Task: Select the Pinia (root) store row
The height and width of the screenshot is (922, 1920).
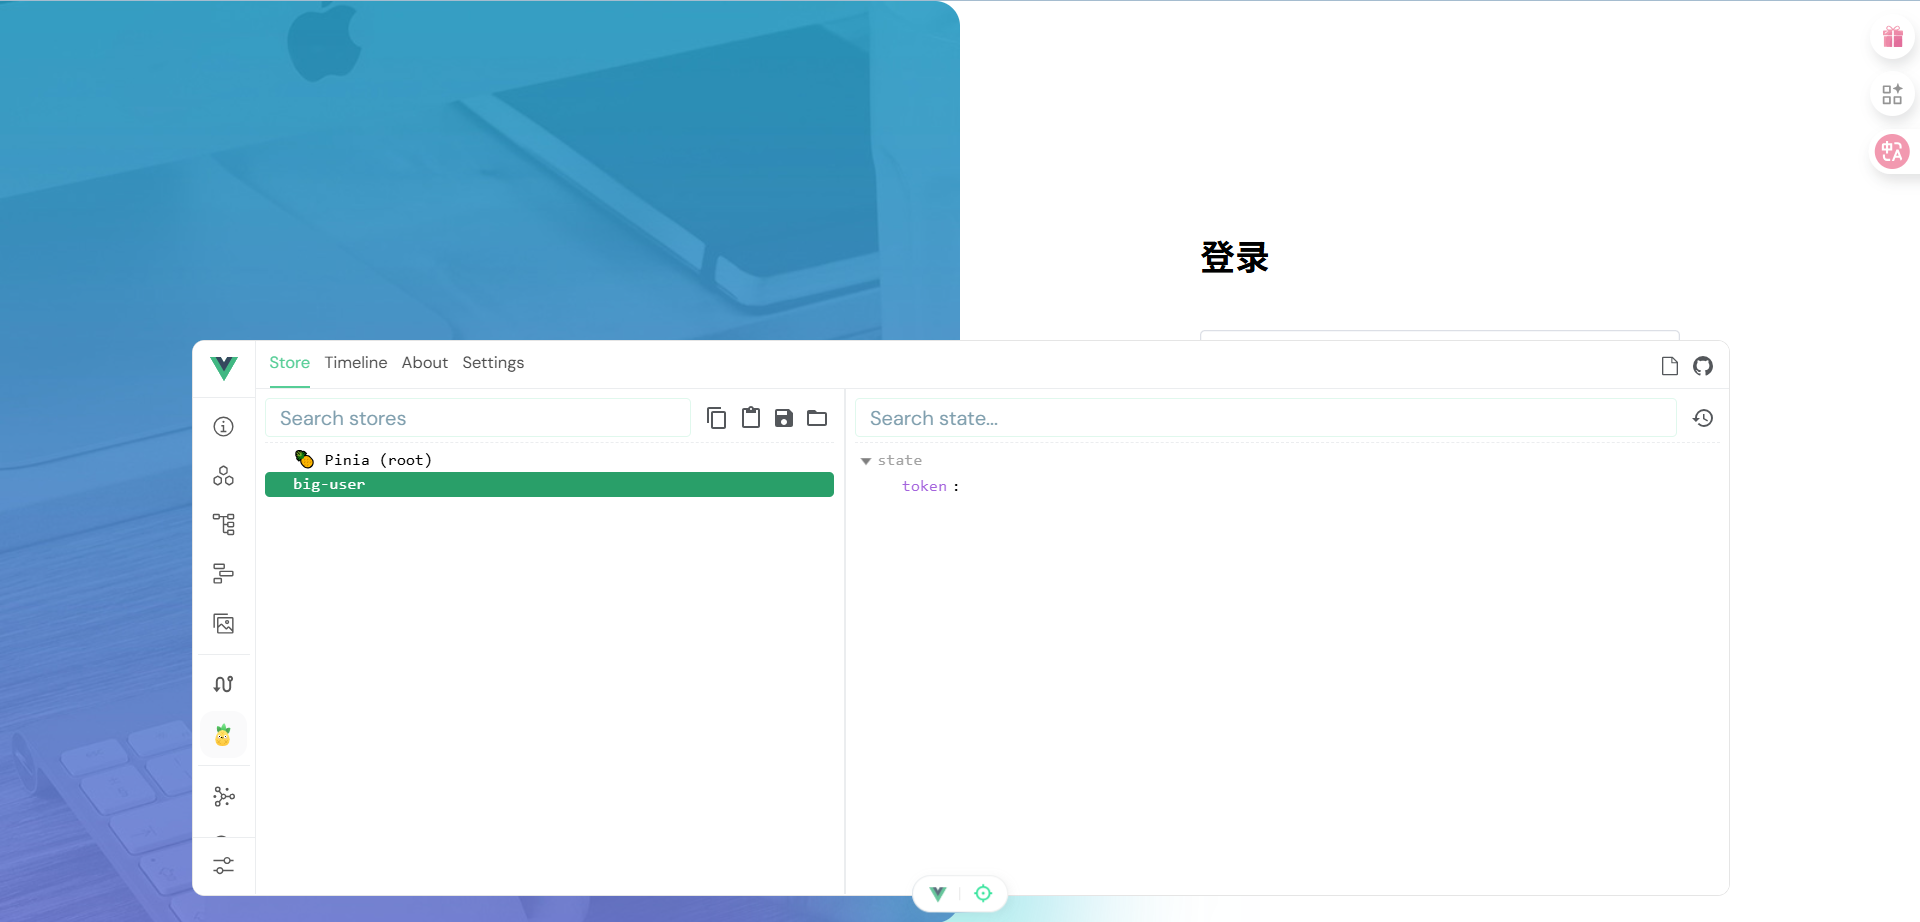Action: pos(549,460)
